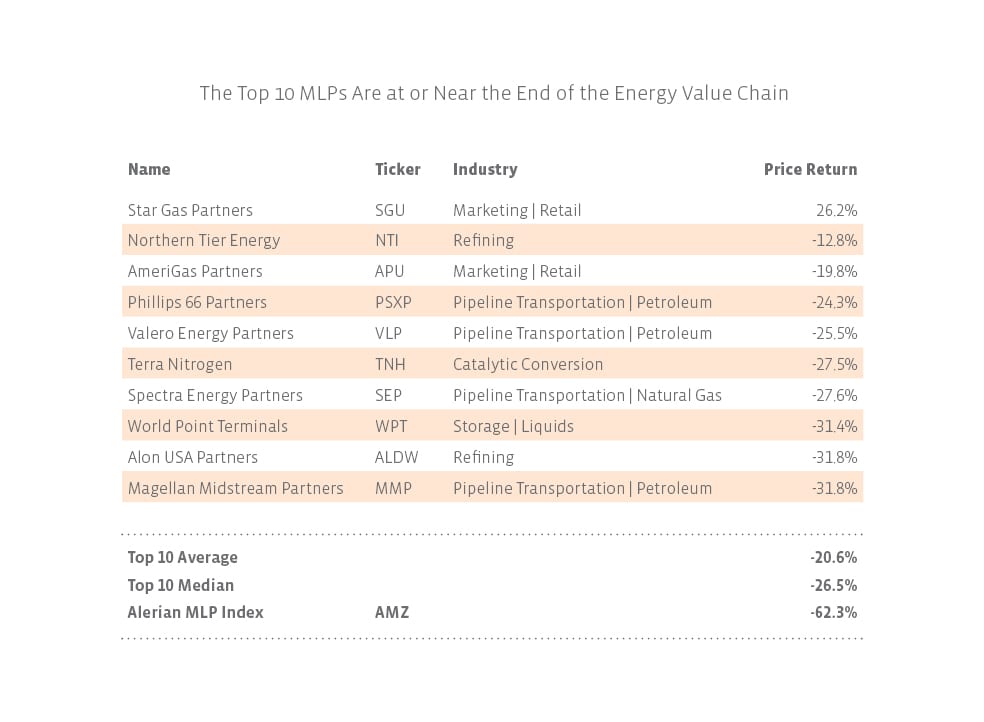Click the PSXP ticker symbol
The width and height of the screenshot is (984, 722).
(x=393, y=303)
